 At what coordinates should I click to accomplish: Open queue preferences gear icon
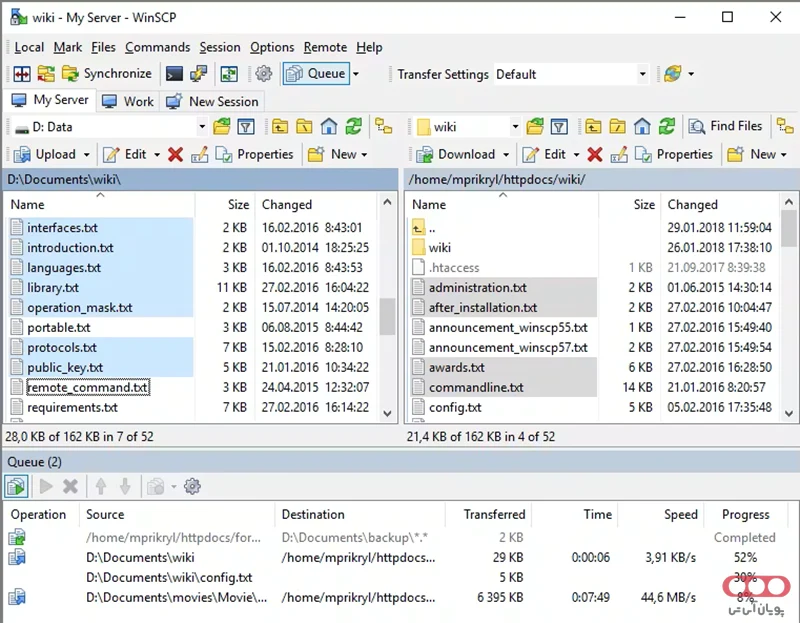coord(192,486)
